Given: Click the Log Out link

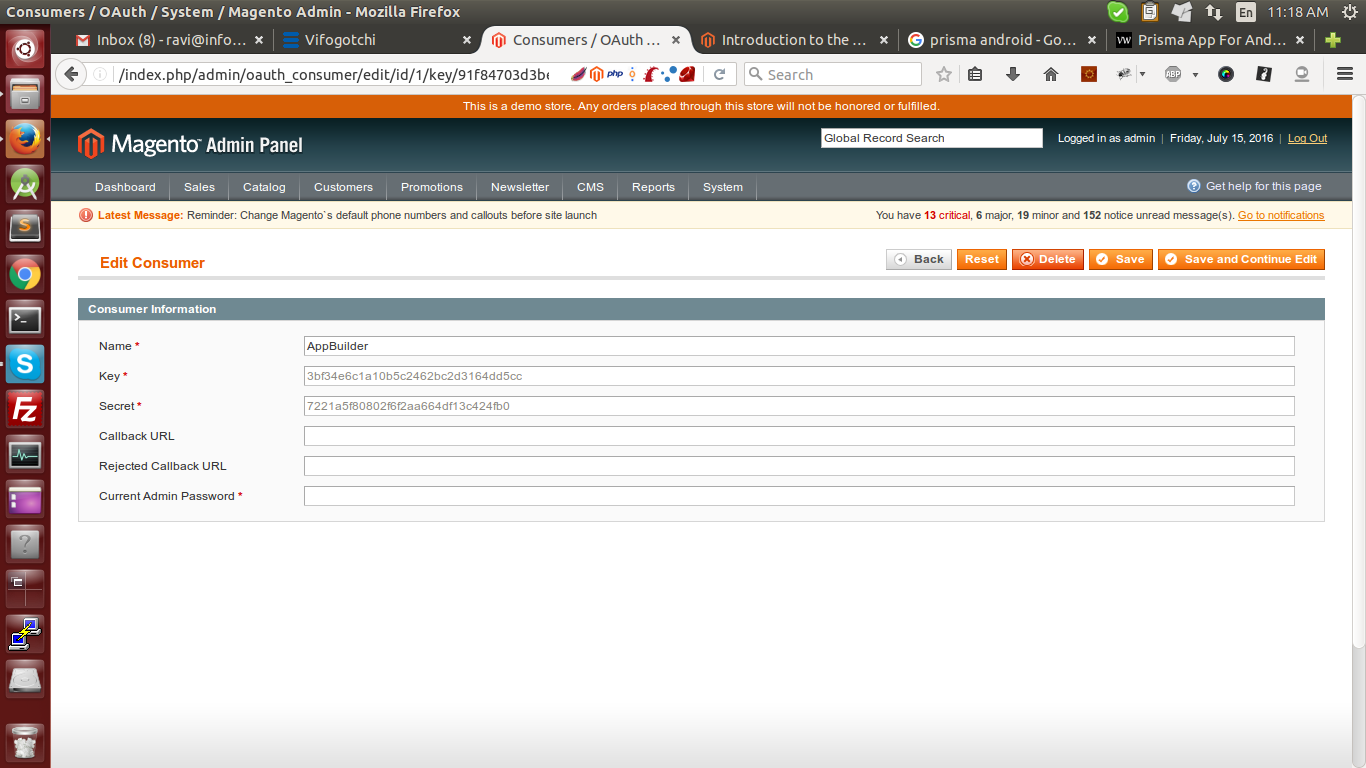Looking at the screenshot, I should tap(1307, 138).
